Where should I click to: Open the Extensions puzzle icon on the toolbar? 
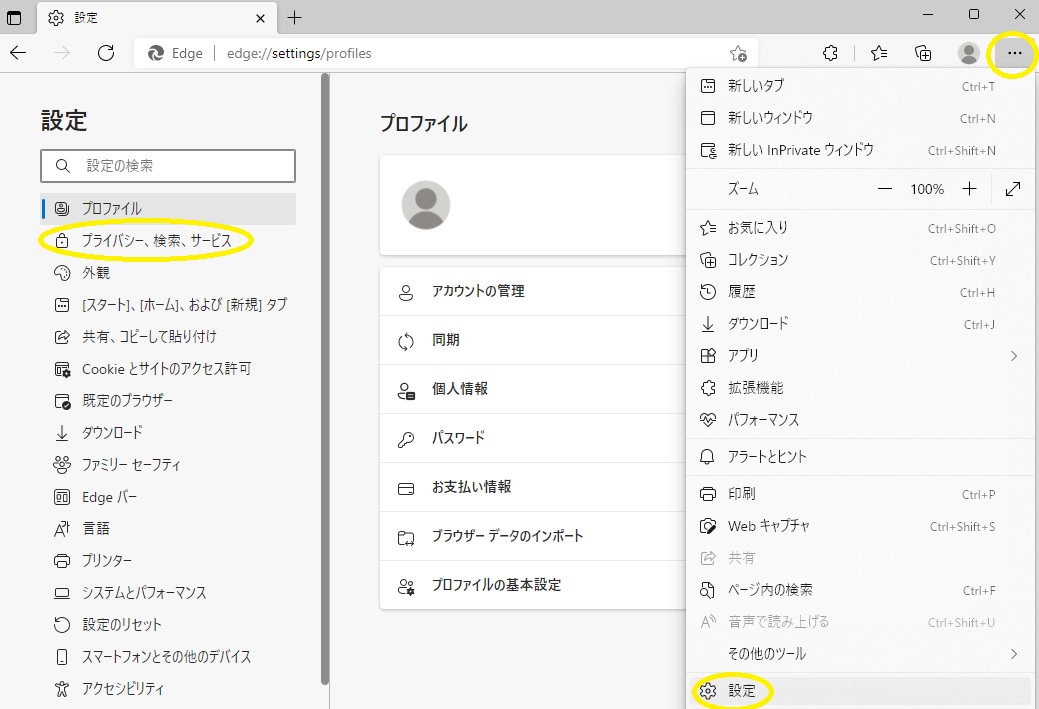[830, 53]
